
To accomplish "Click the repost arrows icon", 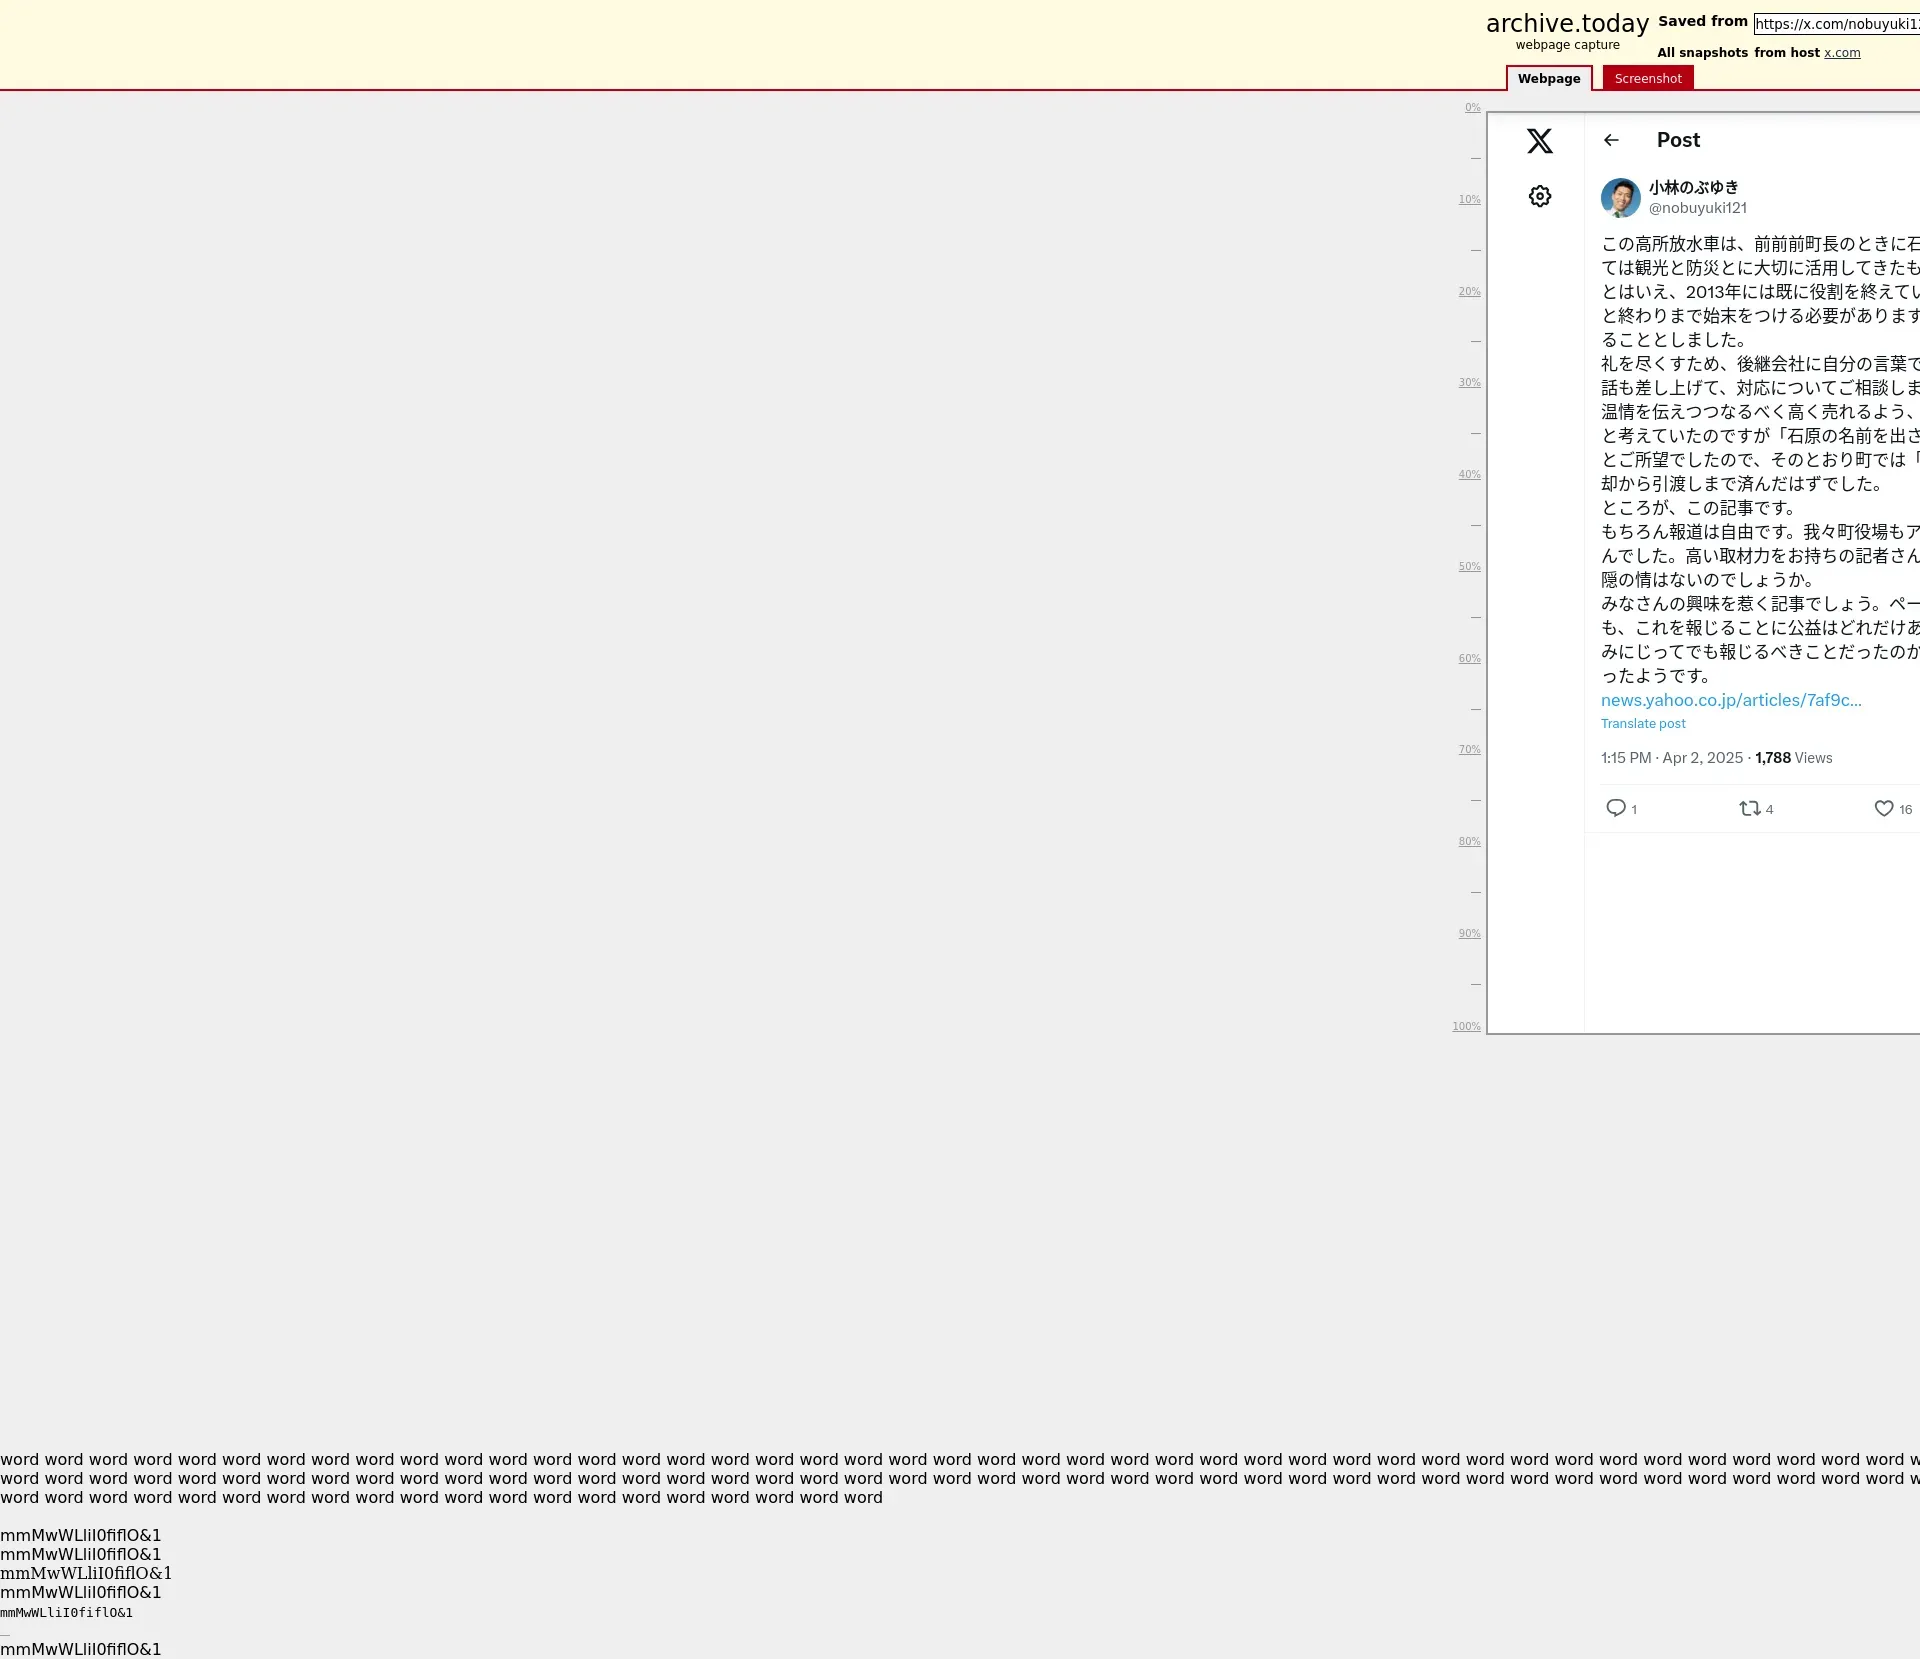I will click(1749, 808).
